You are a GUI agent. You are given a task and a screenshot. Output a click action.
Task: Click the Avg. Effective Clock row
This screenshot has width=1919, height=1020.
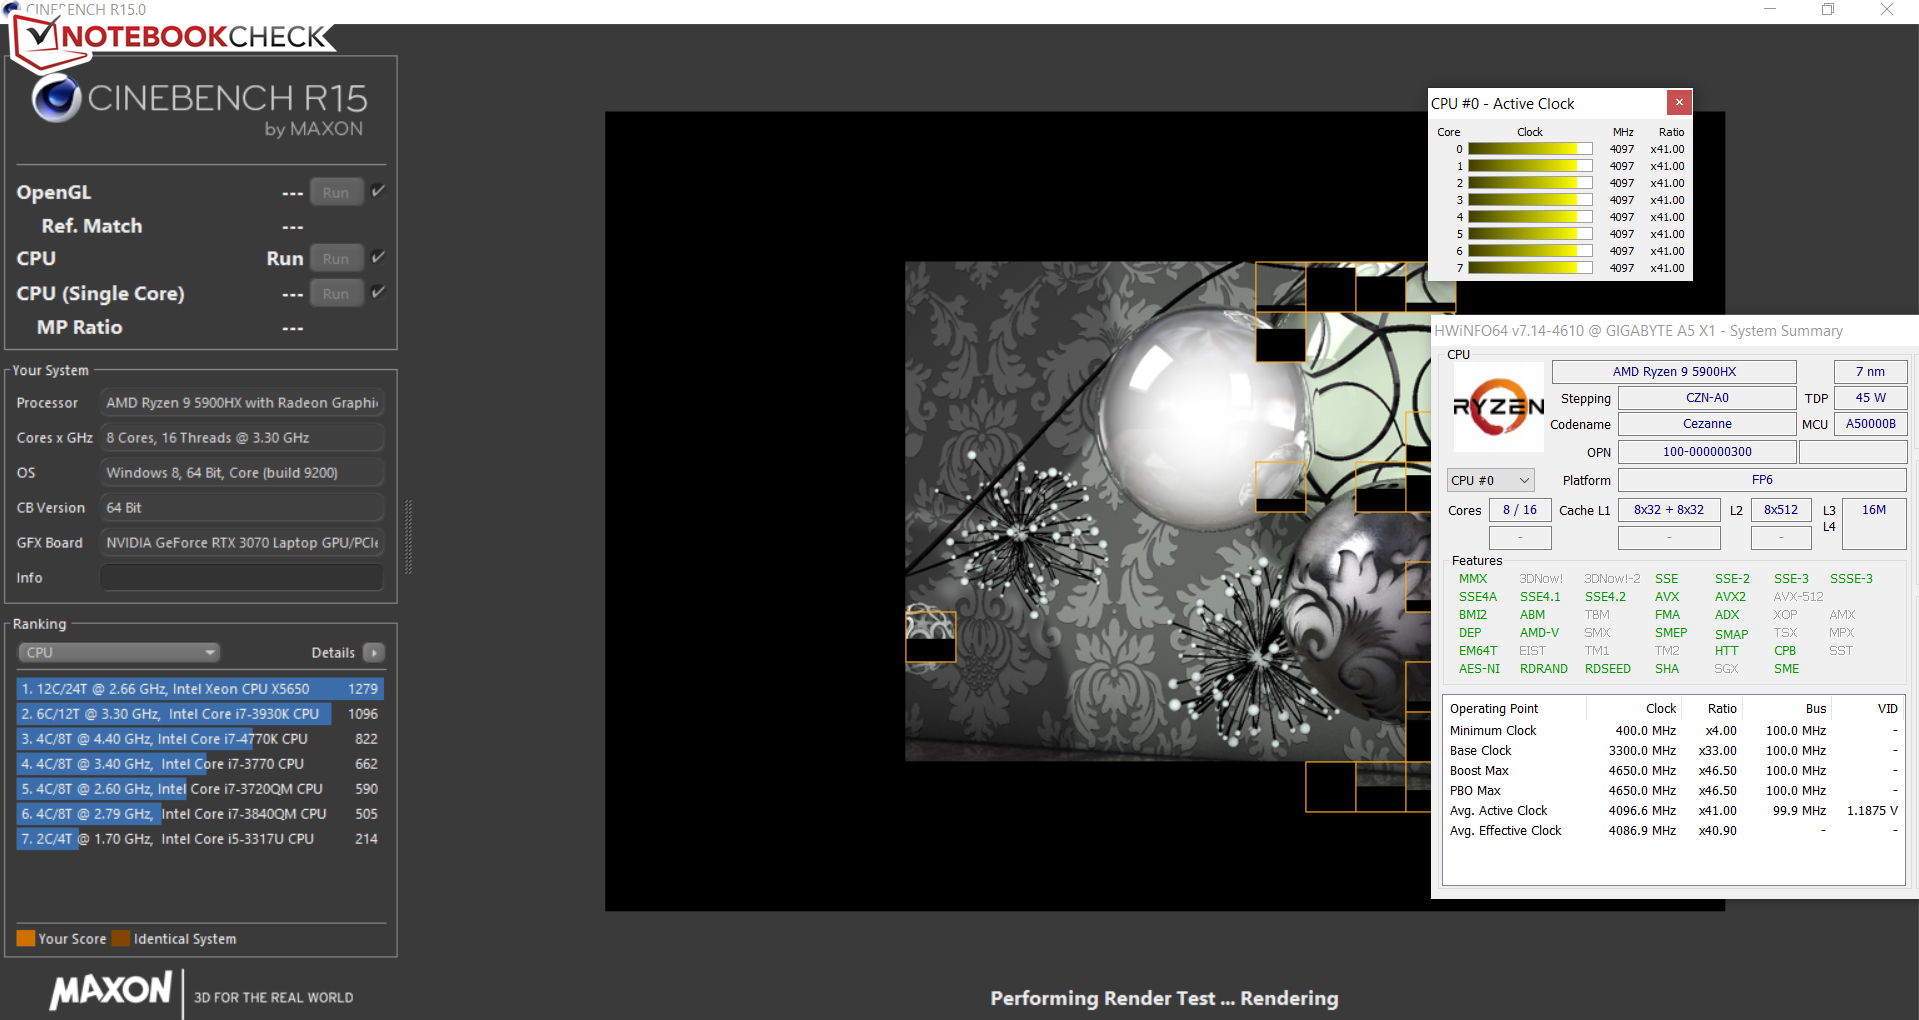[x=1673, y=831]
